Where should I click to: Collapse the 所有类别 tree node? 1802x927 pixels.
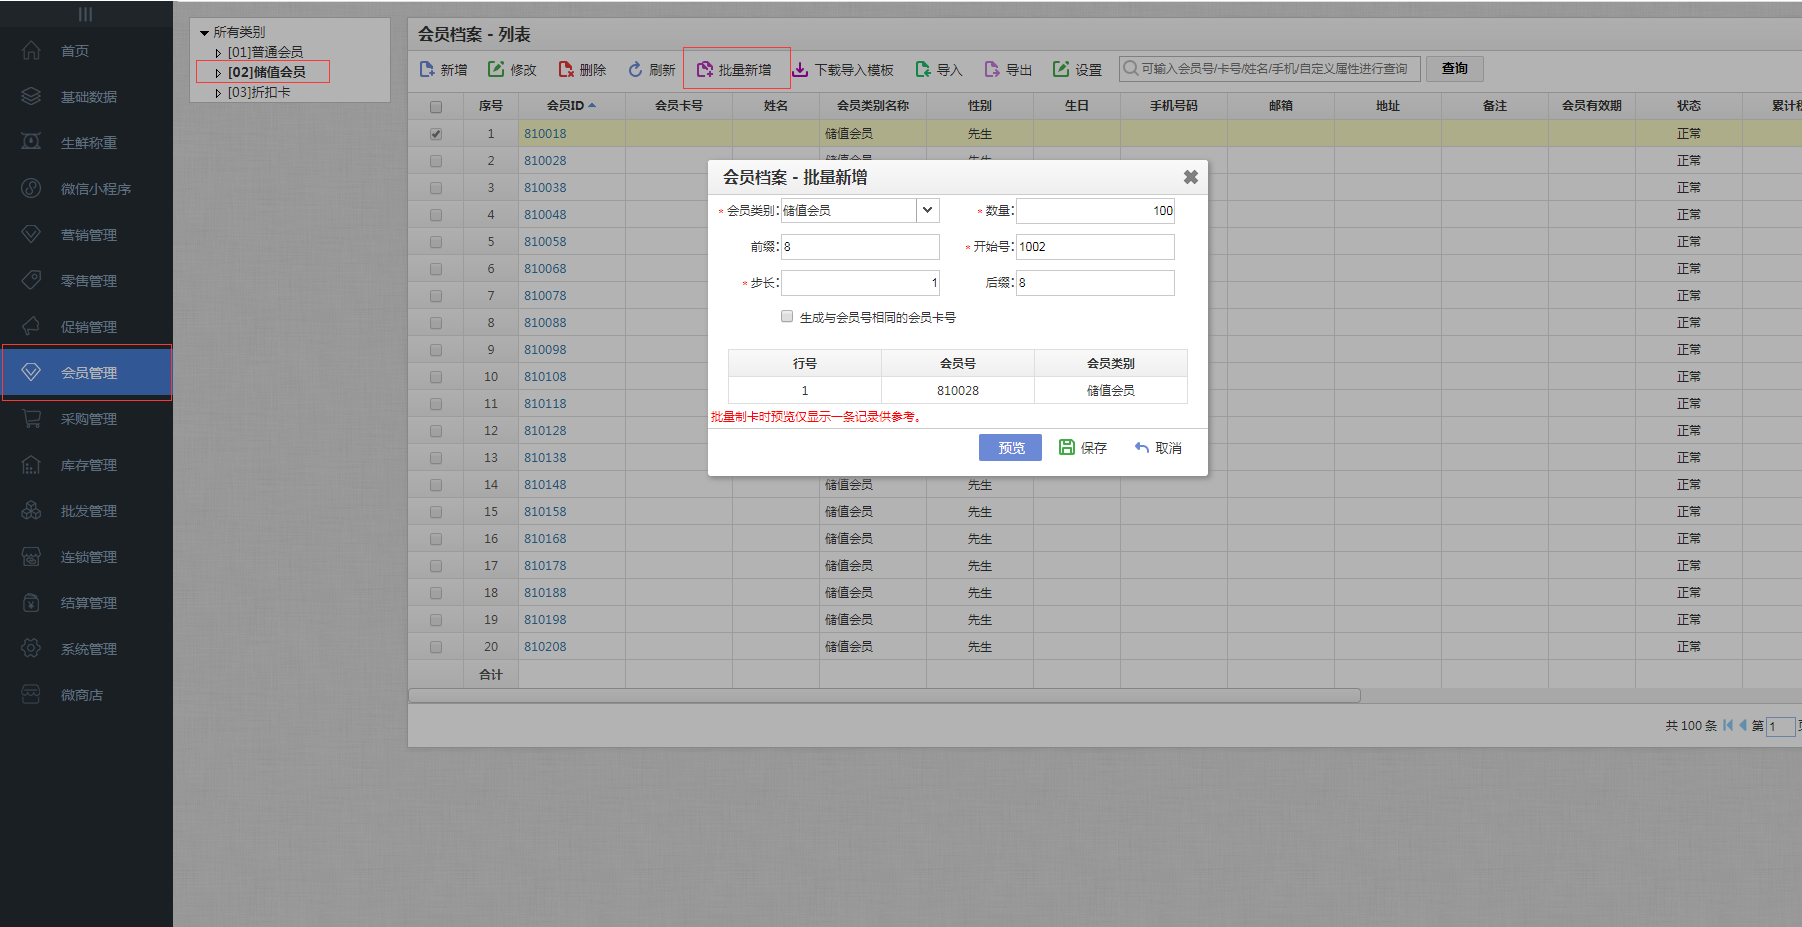pyautogui.click(x=205, y=33)
